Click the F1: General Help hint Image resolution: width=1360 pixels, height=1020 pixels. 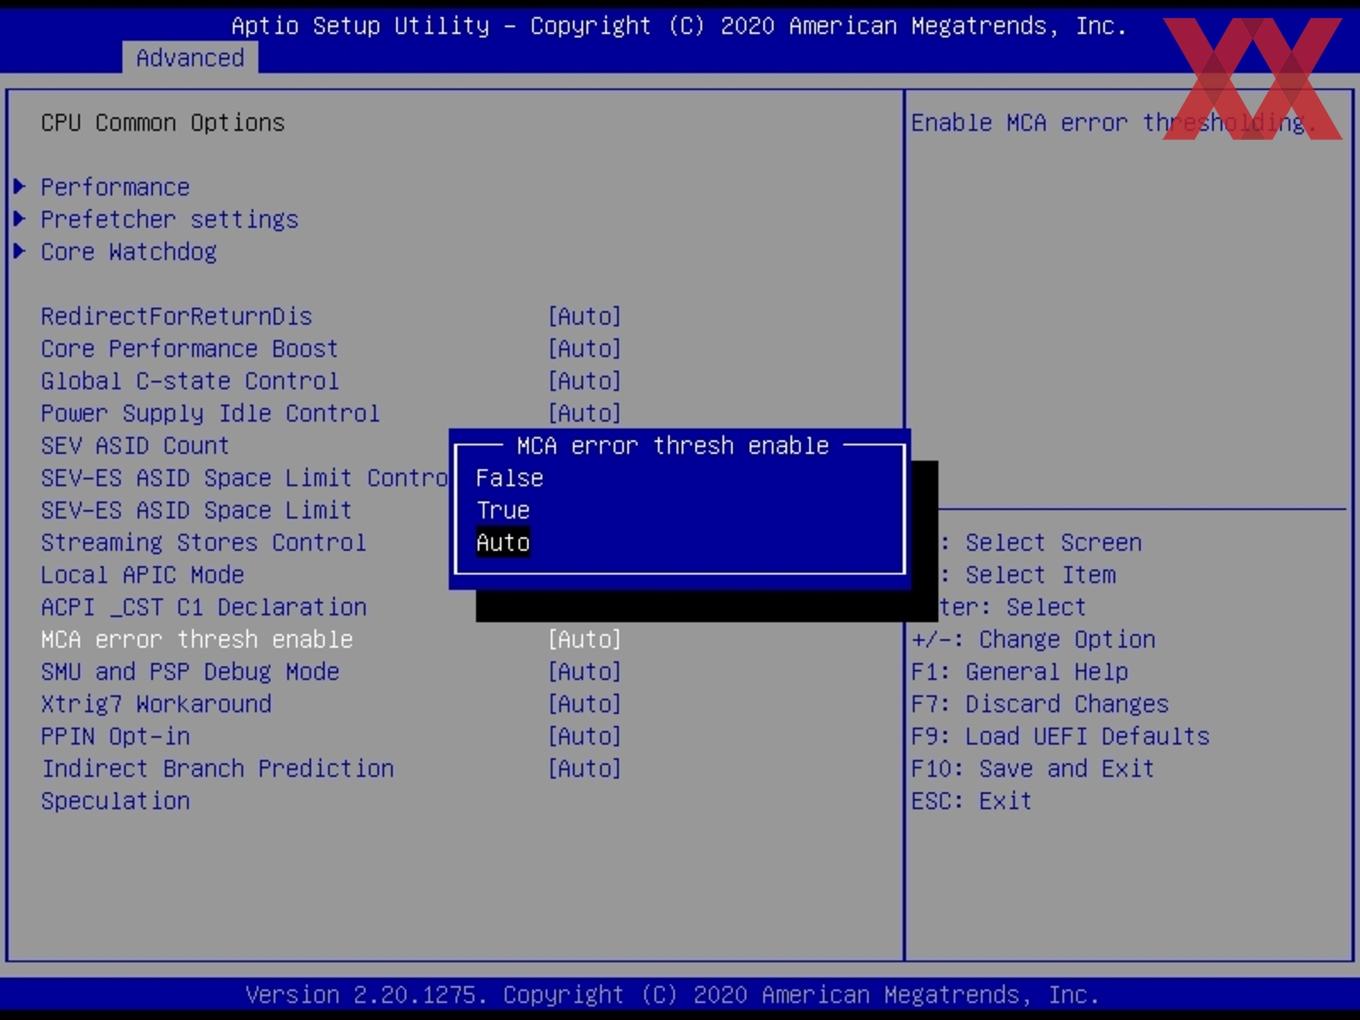click(x=1019, y=672)
